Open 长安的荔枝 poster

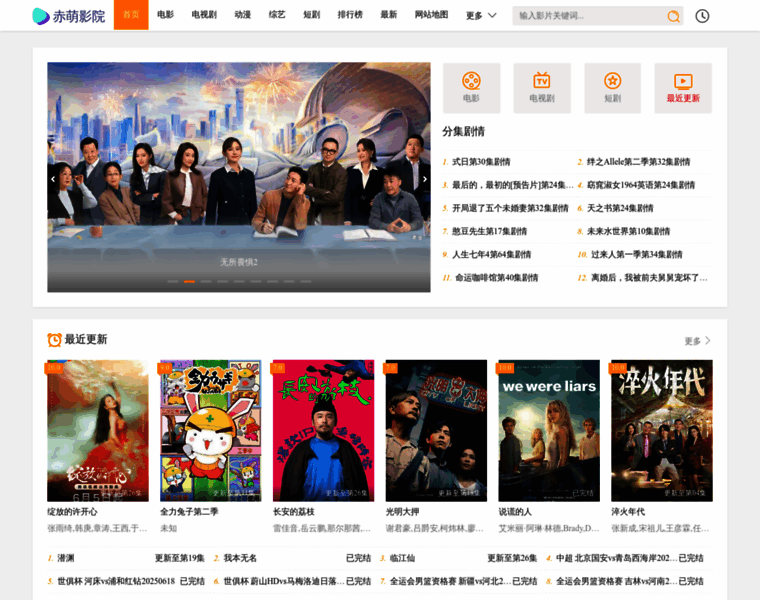pyautogui.click(x=323, y=430)
